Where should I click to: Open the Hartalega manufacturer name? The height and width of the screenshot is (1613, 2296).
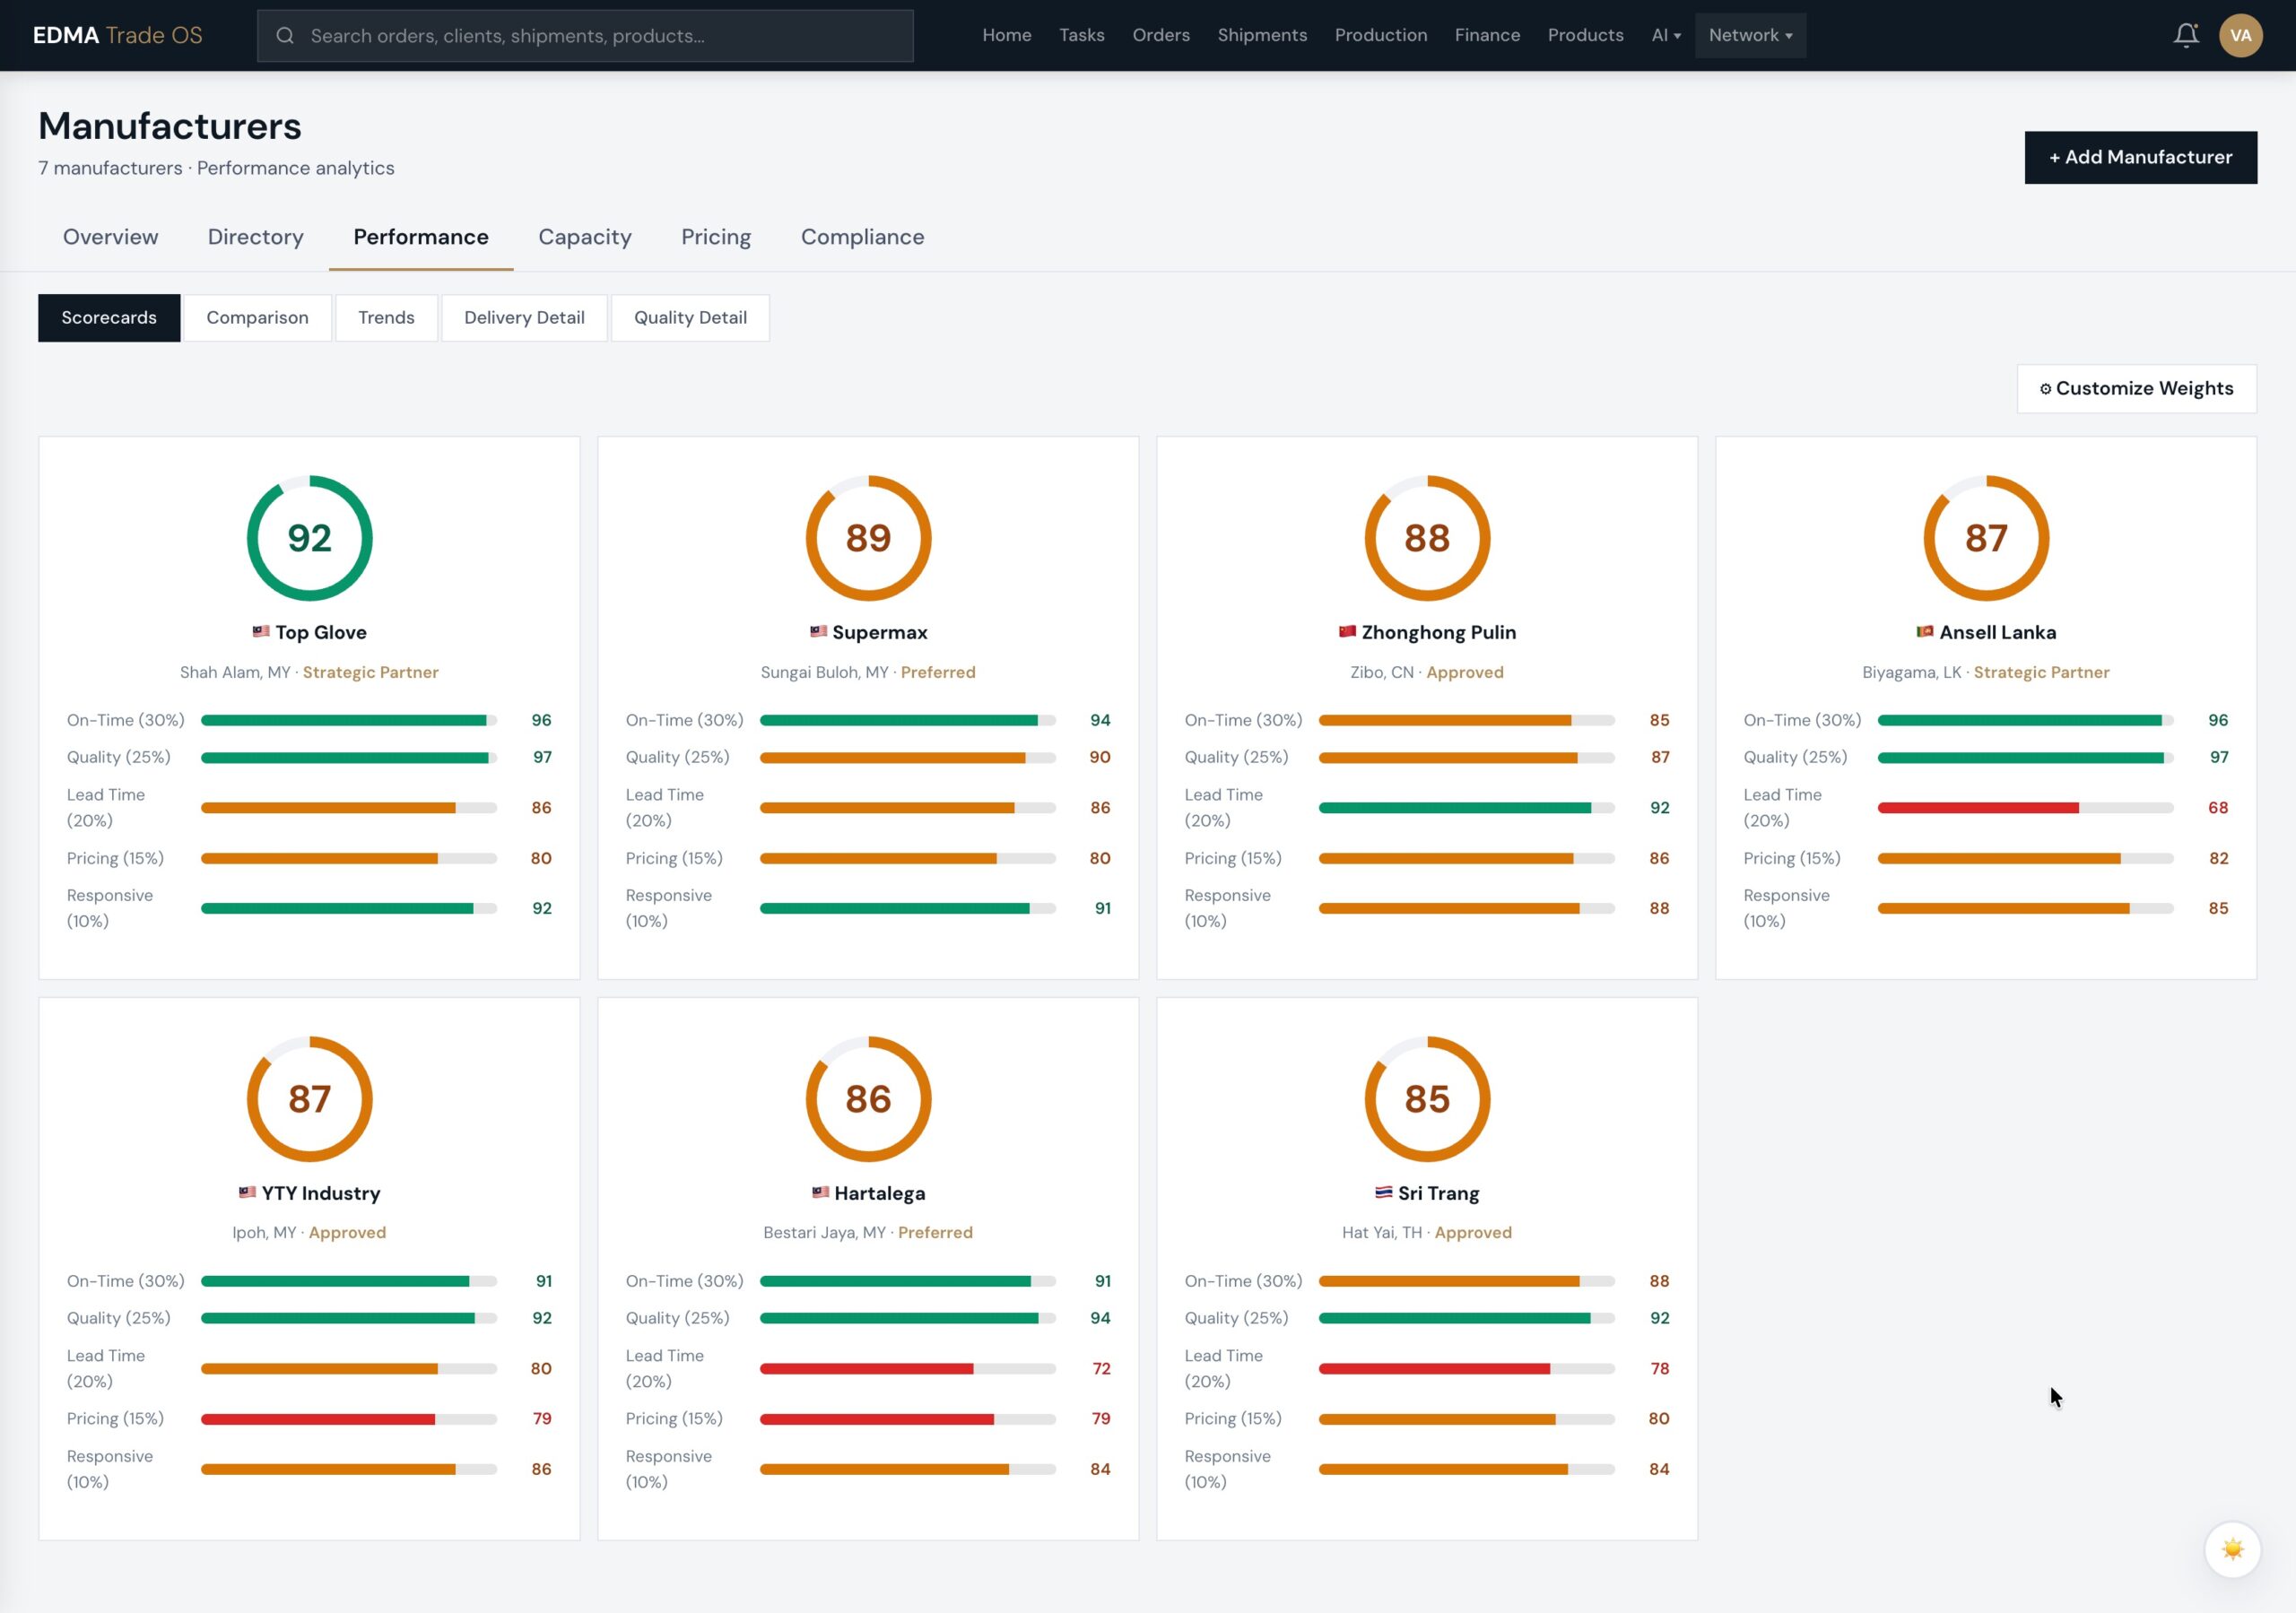(x=880, y=1193)
